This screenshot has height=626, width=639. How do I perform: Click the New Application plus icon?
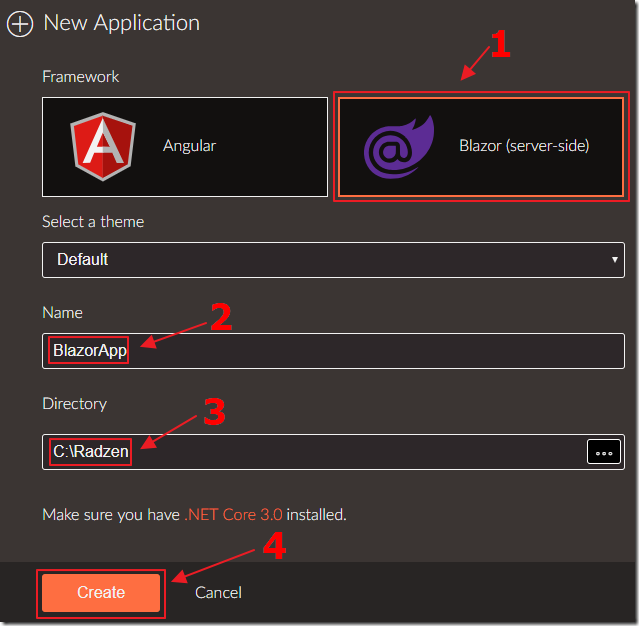coord(20,24)
